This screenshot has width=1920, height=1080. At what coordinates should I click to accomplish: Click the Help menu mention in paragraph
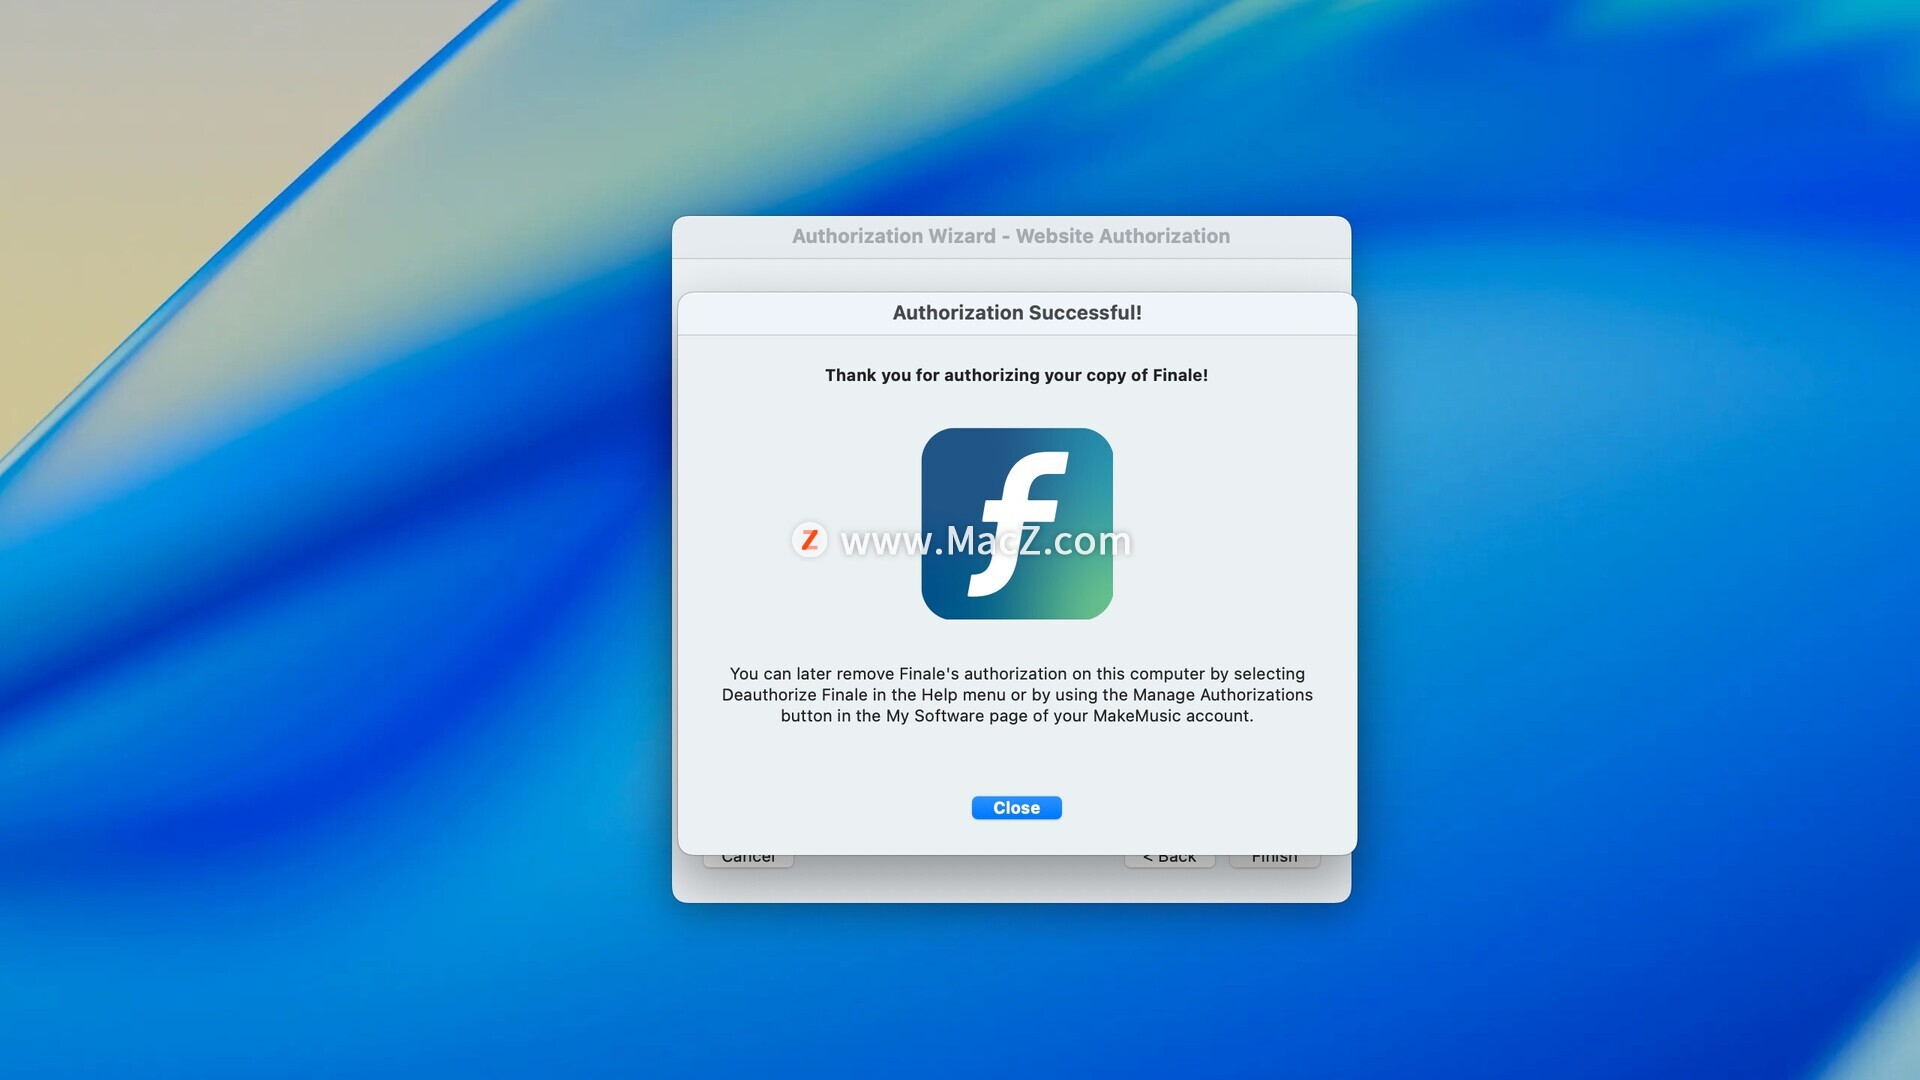coord(963,695)
